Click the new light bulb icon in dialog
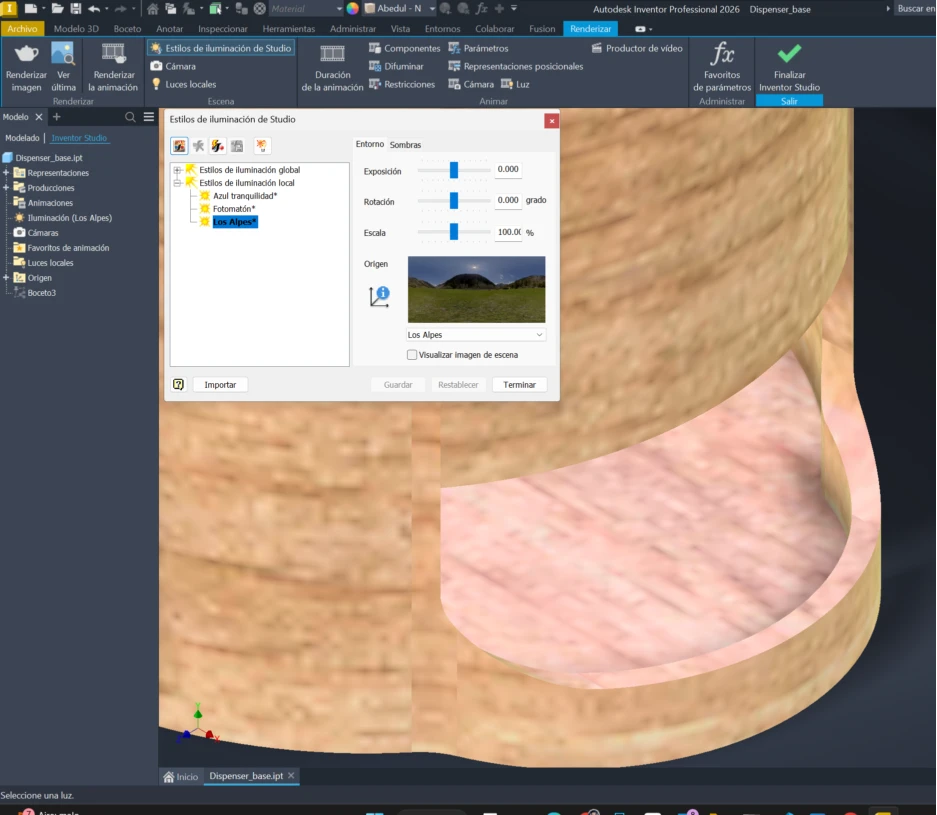 262,146
